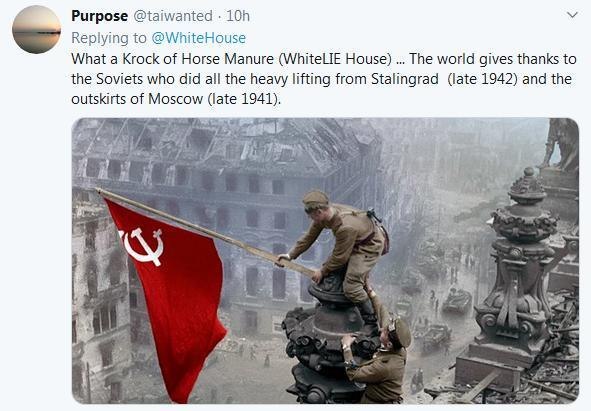This screenshot has height=411, width=591.
Task: Click the statue at photo's top-right corner
Action: 560,144
